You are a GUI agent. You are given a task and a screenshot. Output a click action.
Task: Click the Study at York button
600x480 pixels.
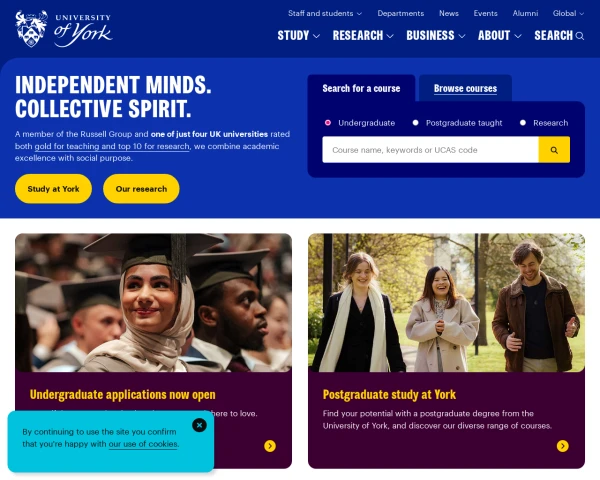(x=53, y=189)
